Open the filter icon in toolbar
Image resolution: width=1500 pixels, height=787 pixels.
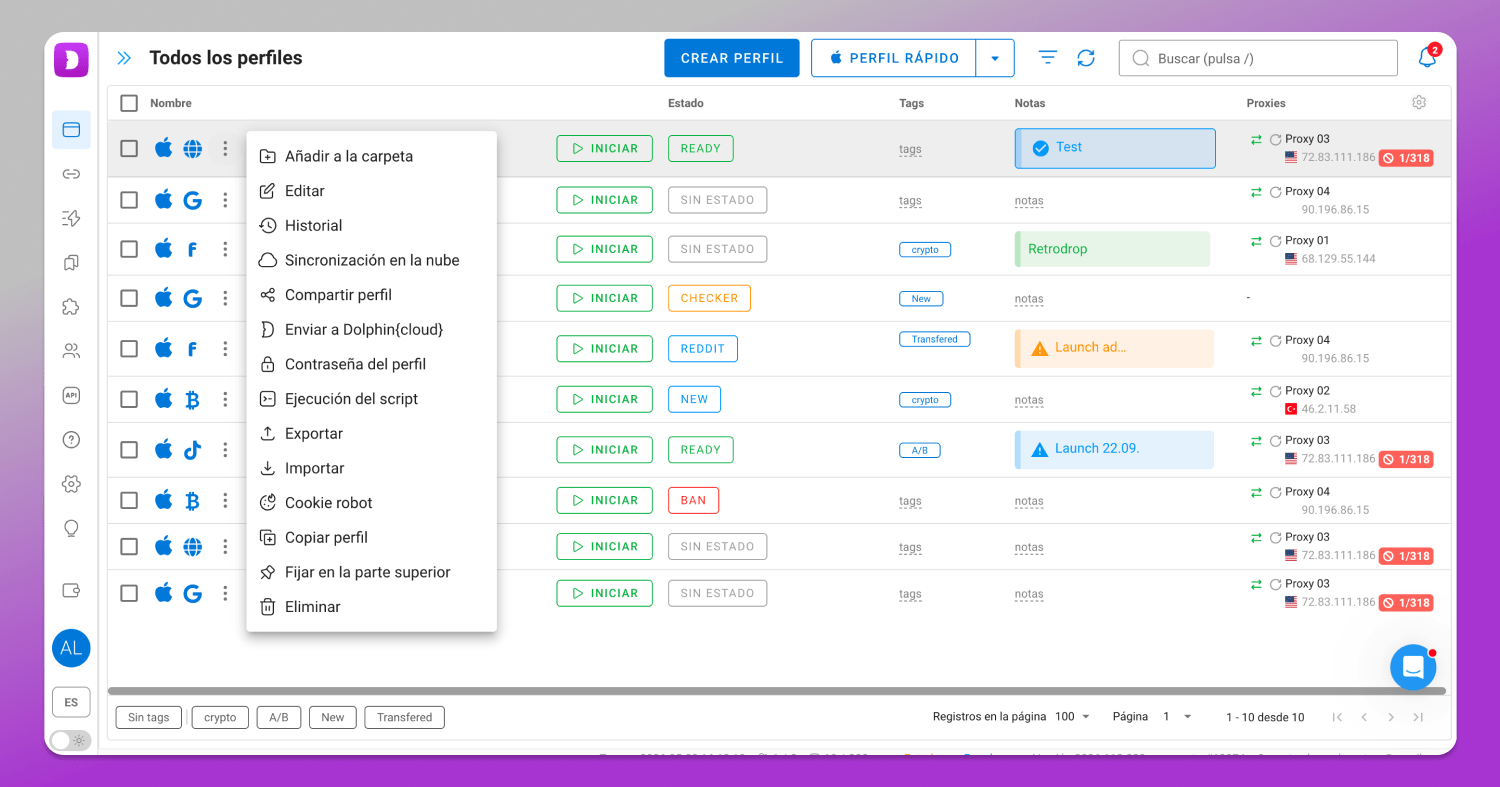tap(1047, 58)
